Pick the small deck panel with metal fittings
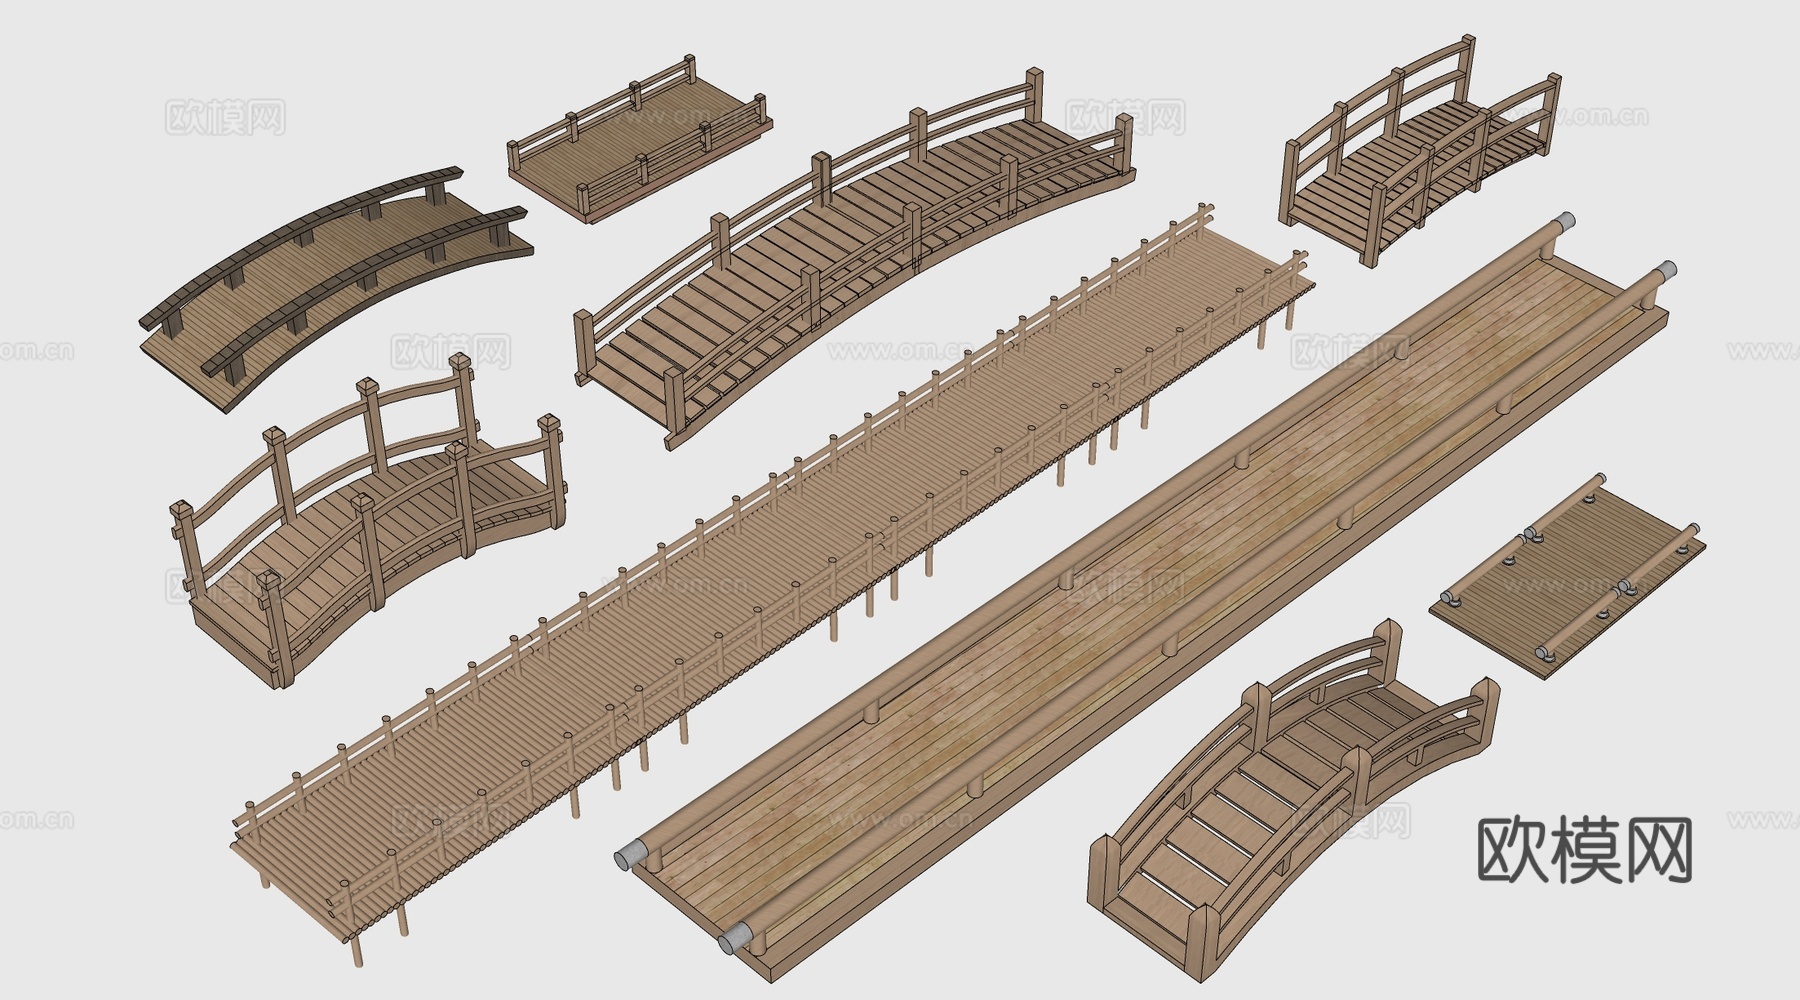Image resolution: width=1800 pixels, height=1000 pixels. pyautogui.click(x=1568, y=578)
